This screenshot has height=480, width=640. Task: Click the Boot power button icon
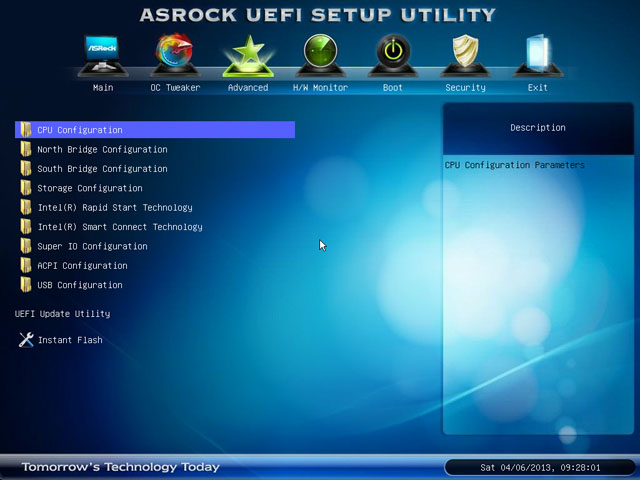[x=393, y=55]
